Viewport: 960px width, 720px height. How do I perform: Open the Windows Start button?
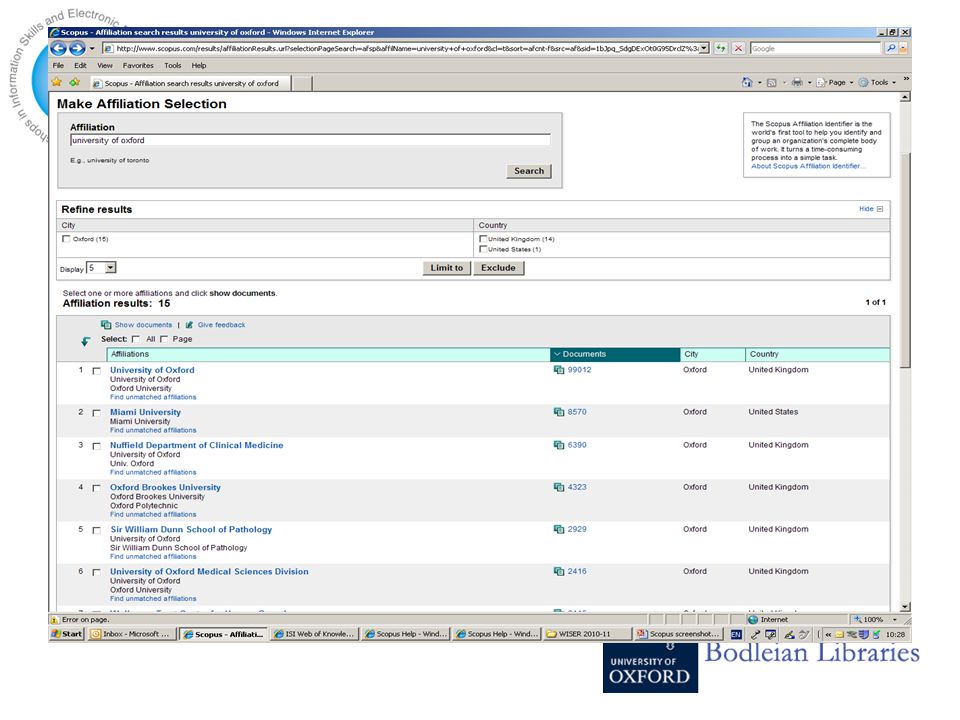(67, 634)
